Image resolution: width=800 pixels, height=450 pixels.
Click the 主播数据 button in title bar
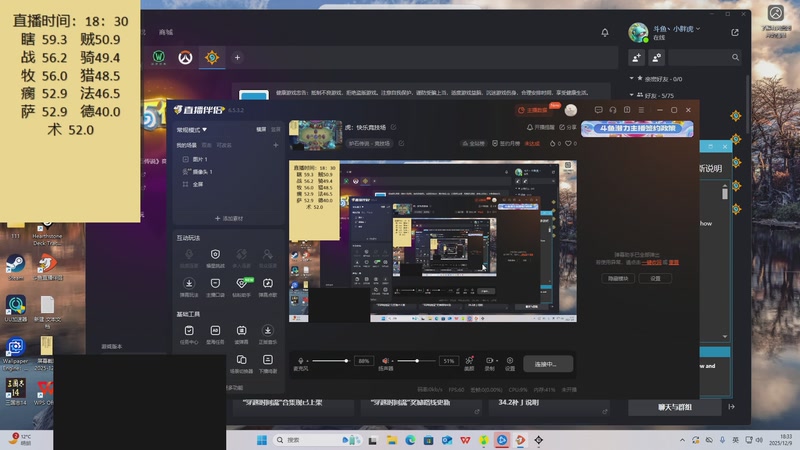(x=533, y=110)
